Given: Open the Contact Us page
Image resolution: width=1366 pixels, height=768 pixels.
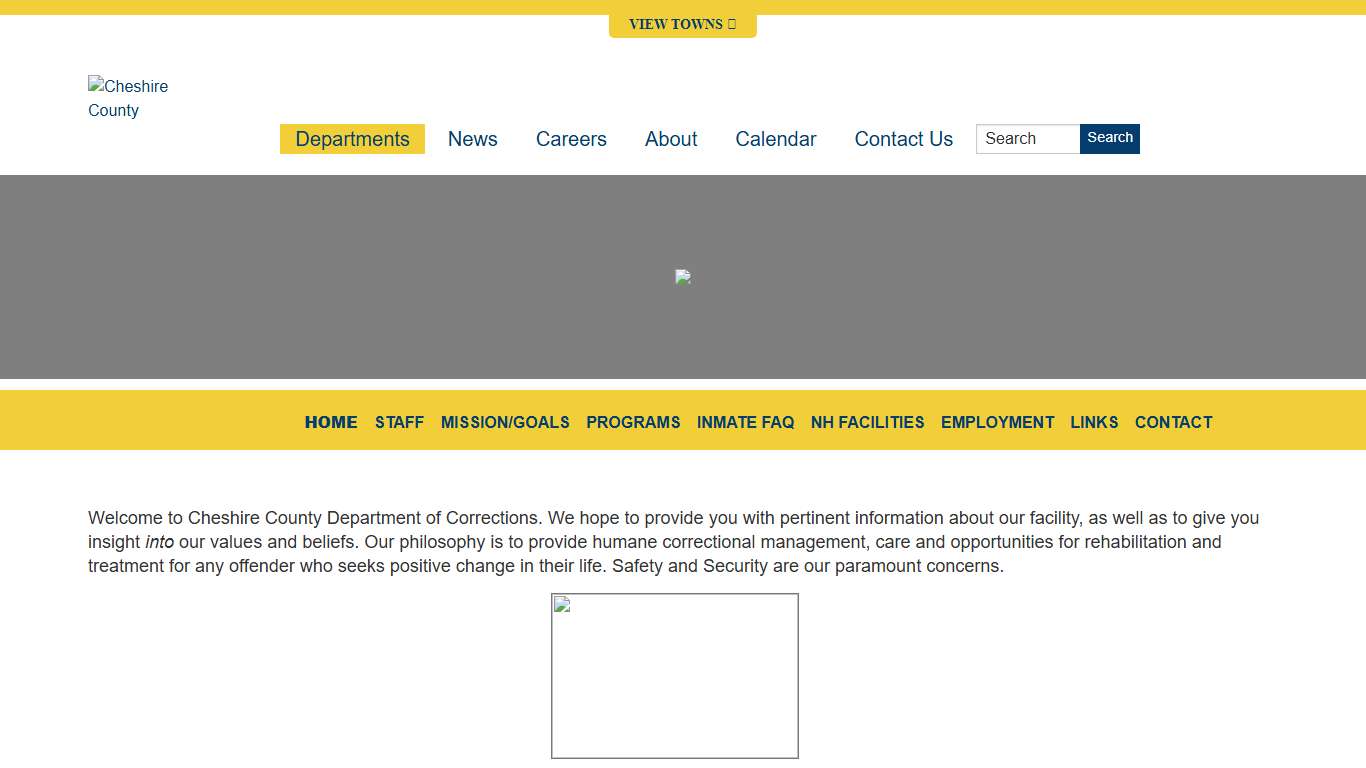Looking at the screenshot, I should click(903, 139).
